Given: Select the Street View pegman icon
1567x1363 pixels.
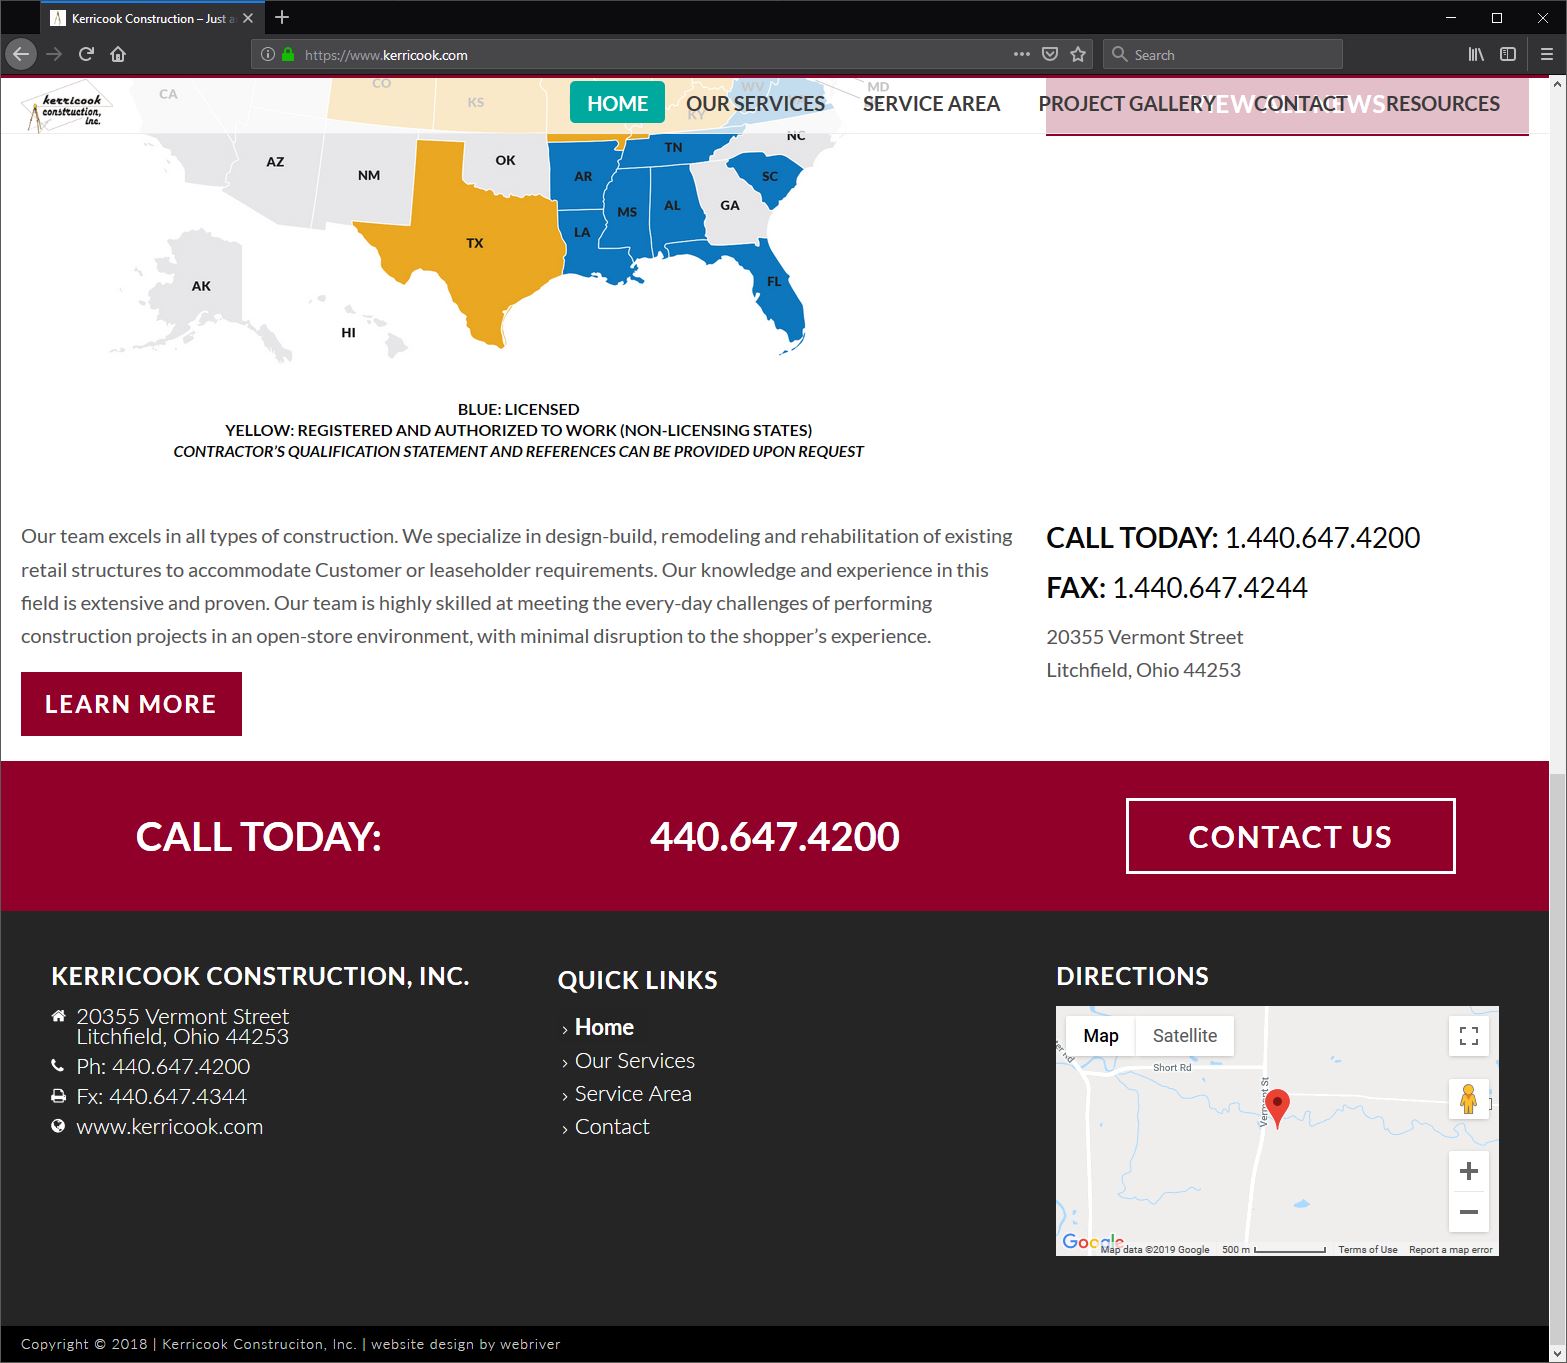Looking at the screenshot, I should (x=1469, y=1099).
